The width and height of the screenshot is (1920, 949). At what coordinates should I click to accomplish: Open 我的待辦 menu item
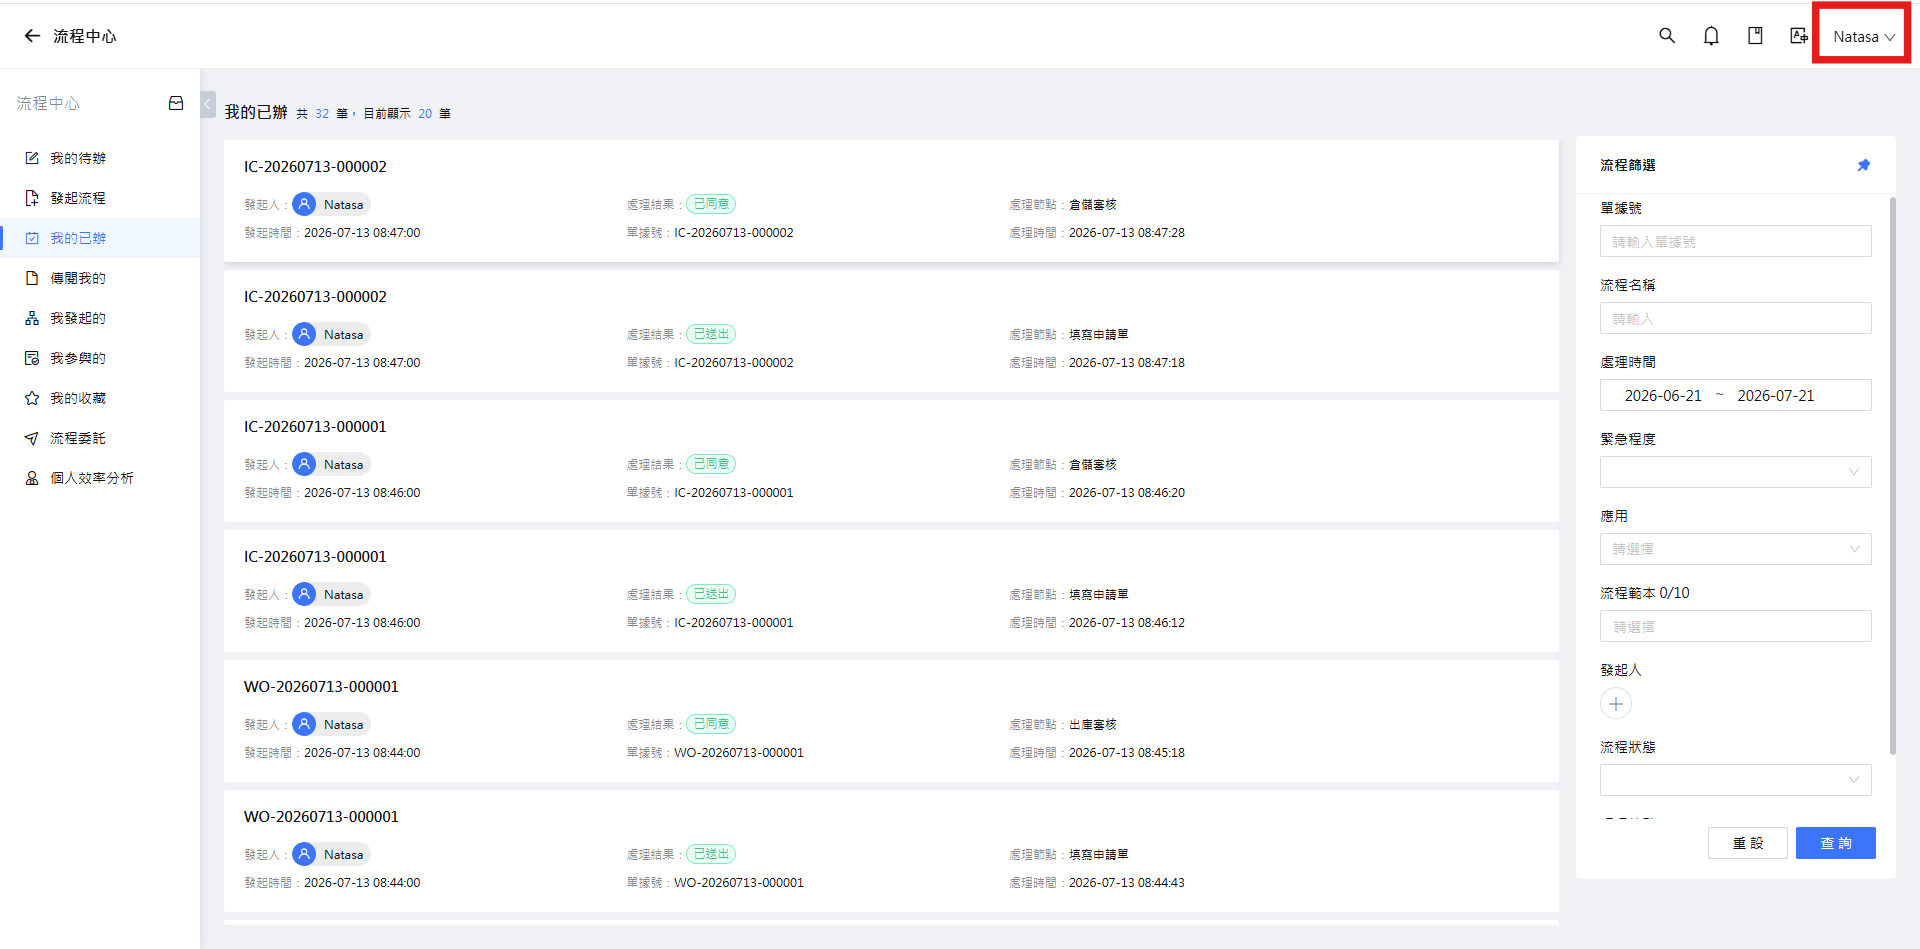click(x=100, y=158)
